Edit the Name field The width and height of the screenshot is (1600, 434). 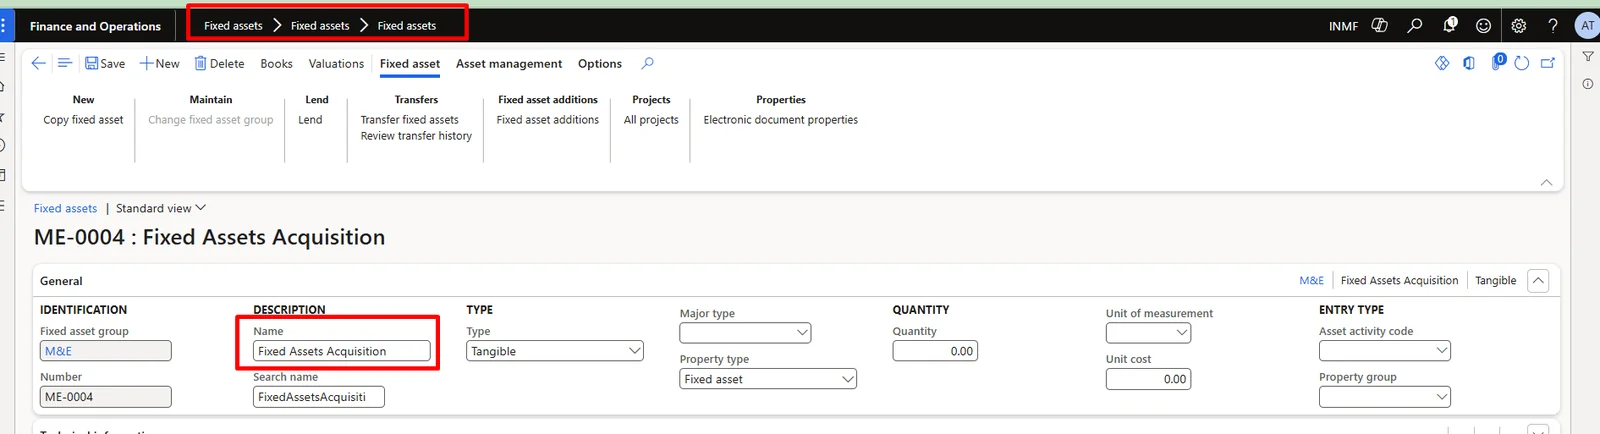coord(341,351)
